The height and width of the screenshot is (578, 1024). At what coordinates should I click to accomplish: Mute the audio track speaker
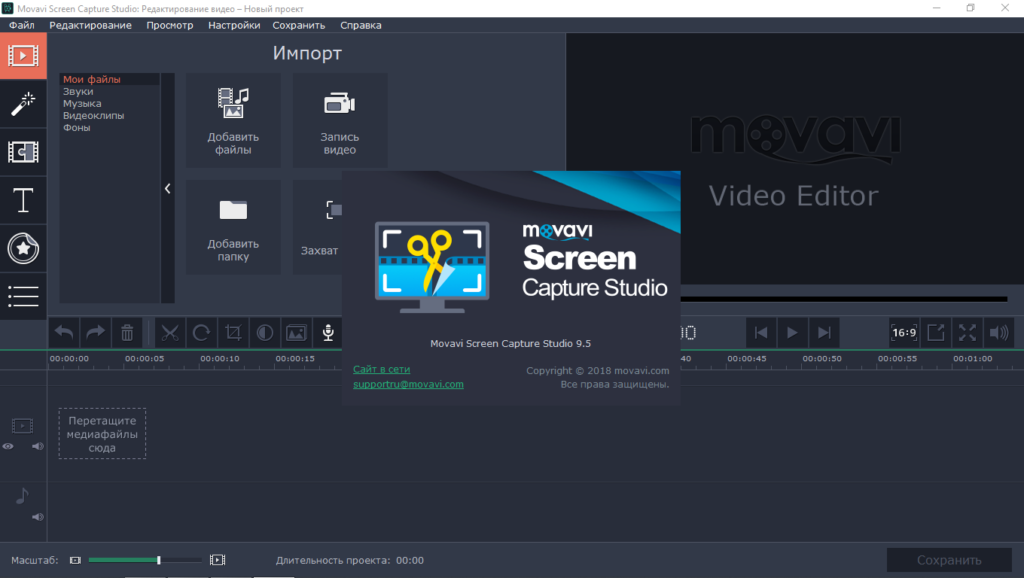point(38,517)
